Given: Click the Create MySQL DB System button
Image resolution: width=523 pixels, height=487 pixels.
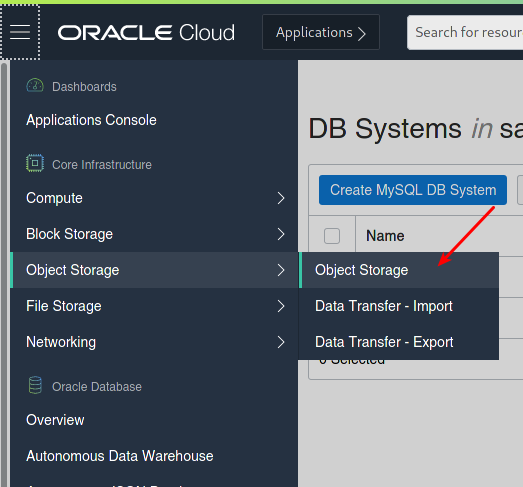Looking at the screenshot, I should 413,190.
